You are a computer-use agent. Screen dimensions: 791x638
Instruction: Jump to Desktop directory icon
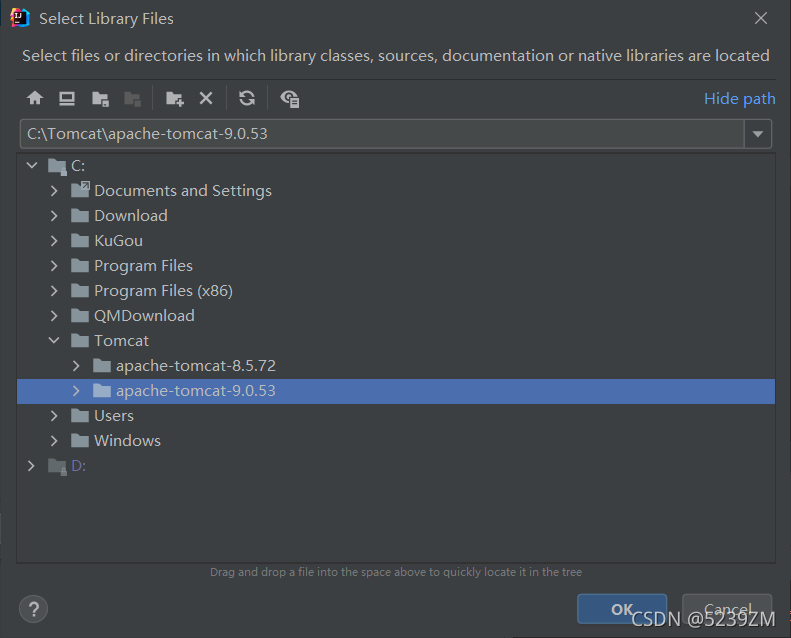tap(67, 98)
